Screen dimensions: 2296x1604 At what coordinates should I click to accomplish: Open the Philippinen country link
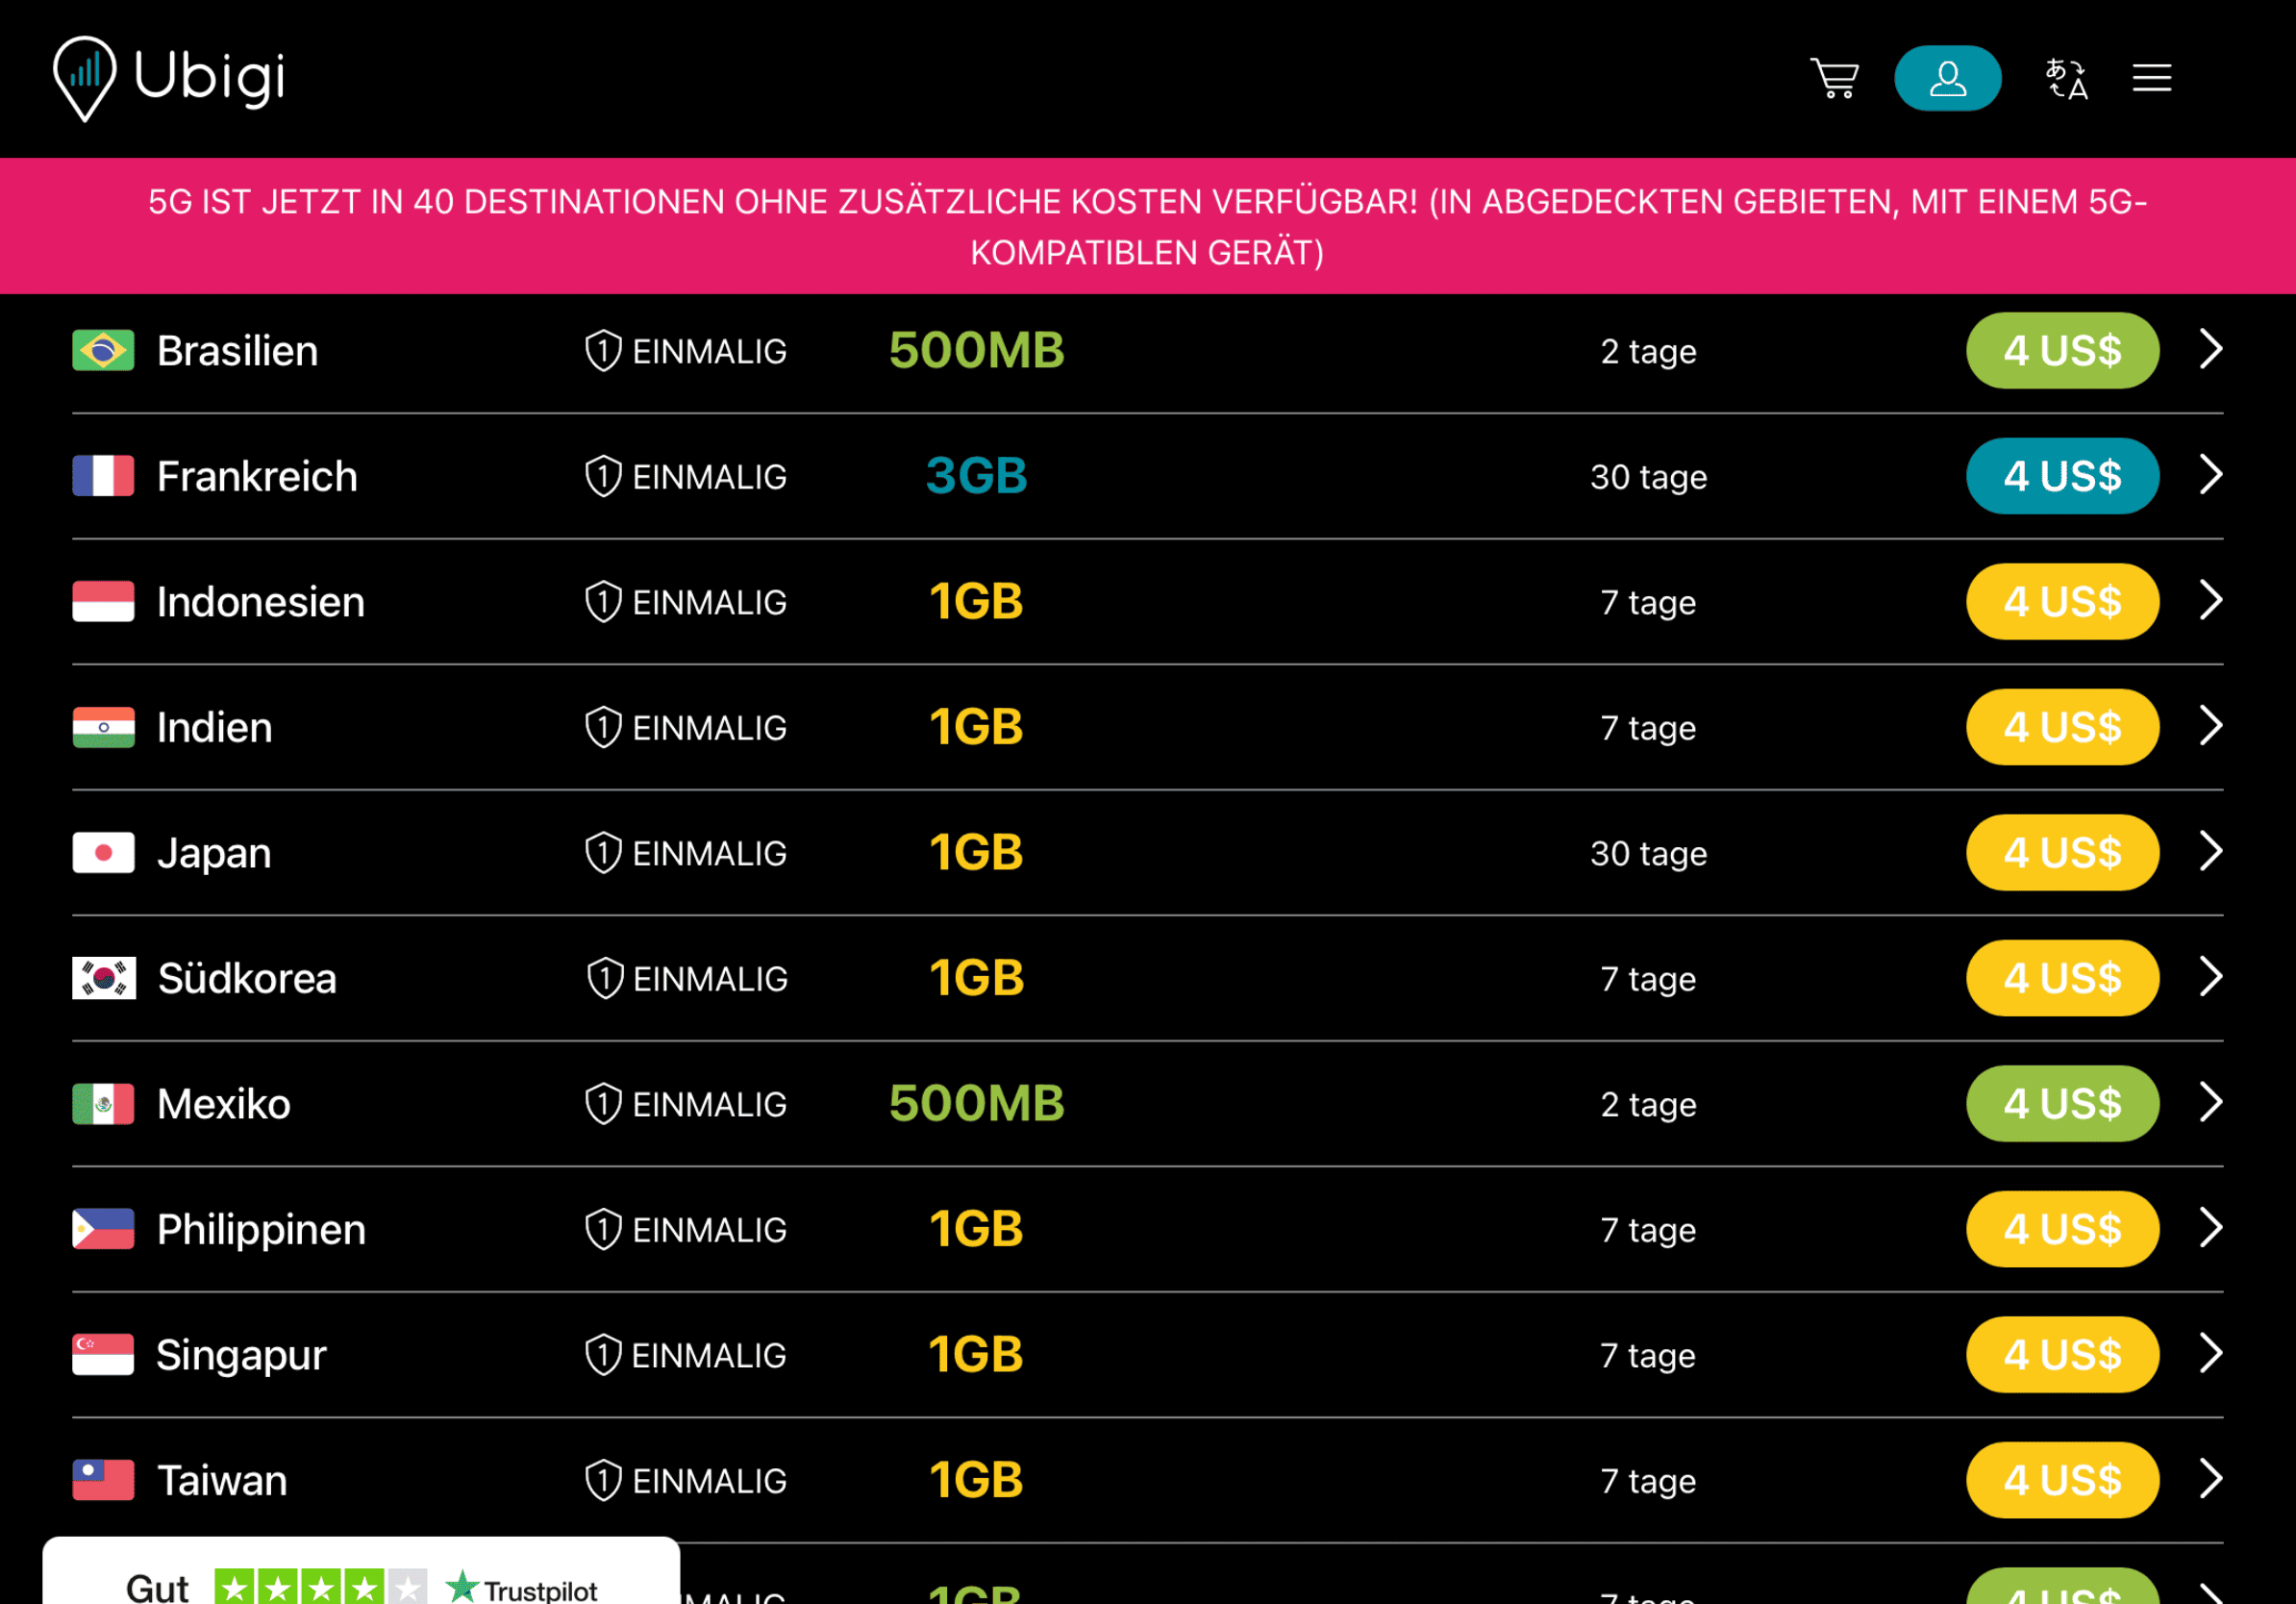pos(261,1229)
